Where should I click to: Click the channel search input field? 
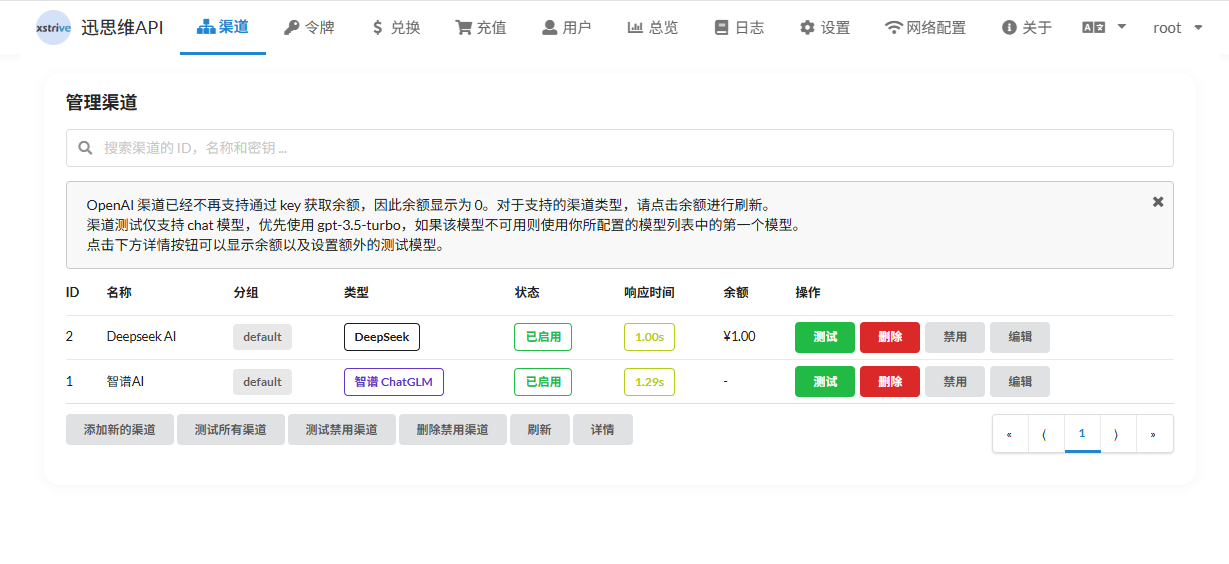click(620, 148)
